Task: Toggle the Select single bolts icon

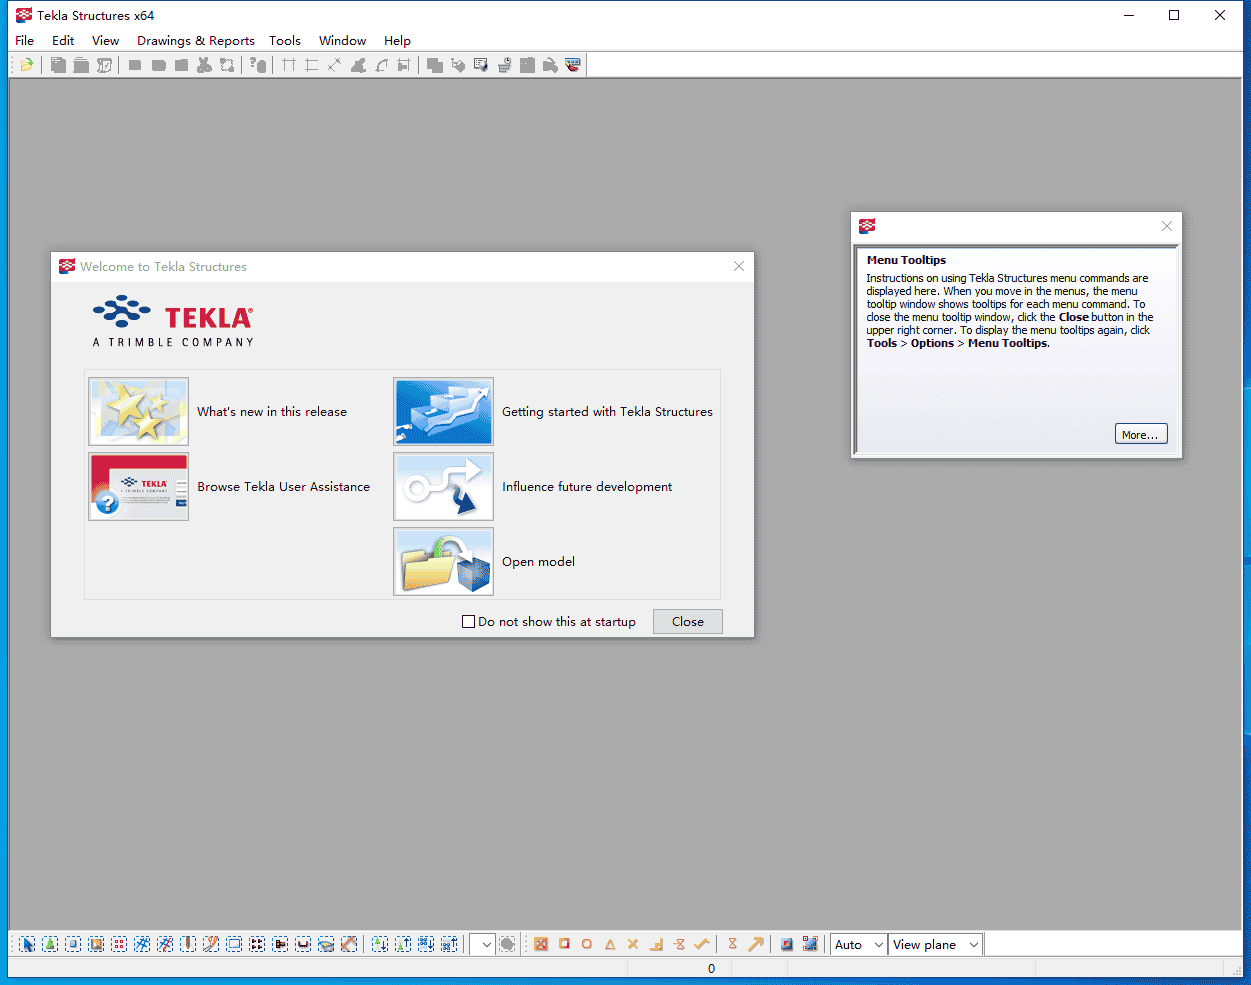Action: point(280,944)
